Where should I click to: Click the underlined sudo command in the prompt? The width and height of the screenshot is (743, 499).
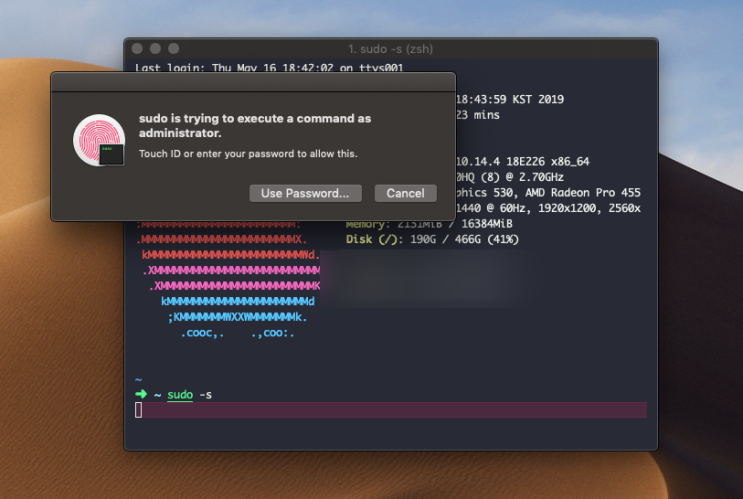[x=180, y=395]
